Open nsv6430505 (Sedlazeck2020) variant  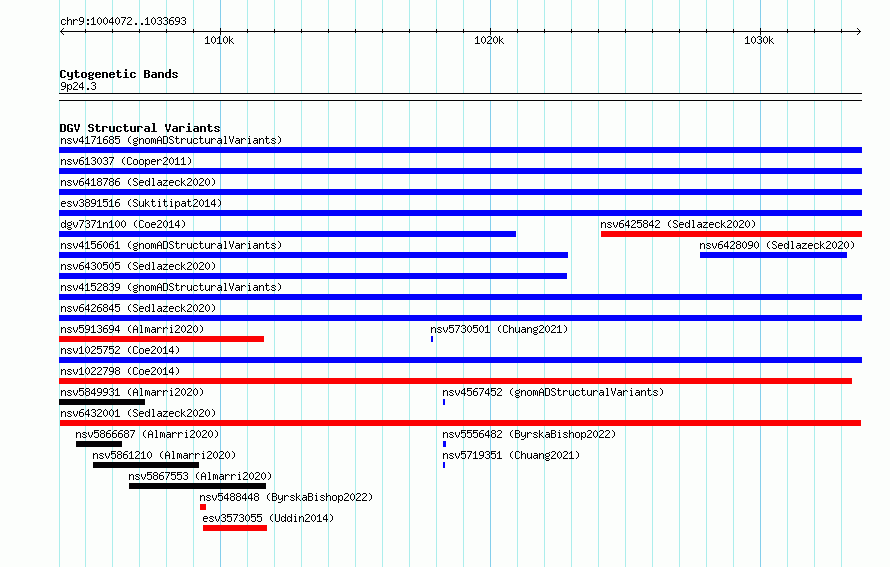point(138,266)
